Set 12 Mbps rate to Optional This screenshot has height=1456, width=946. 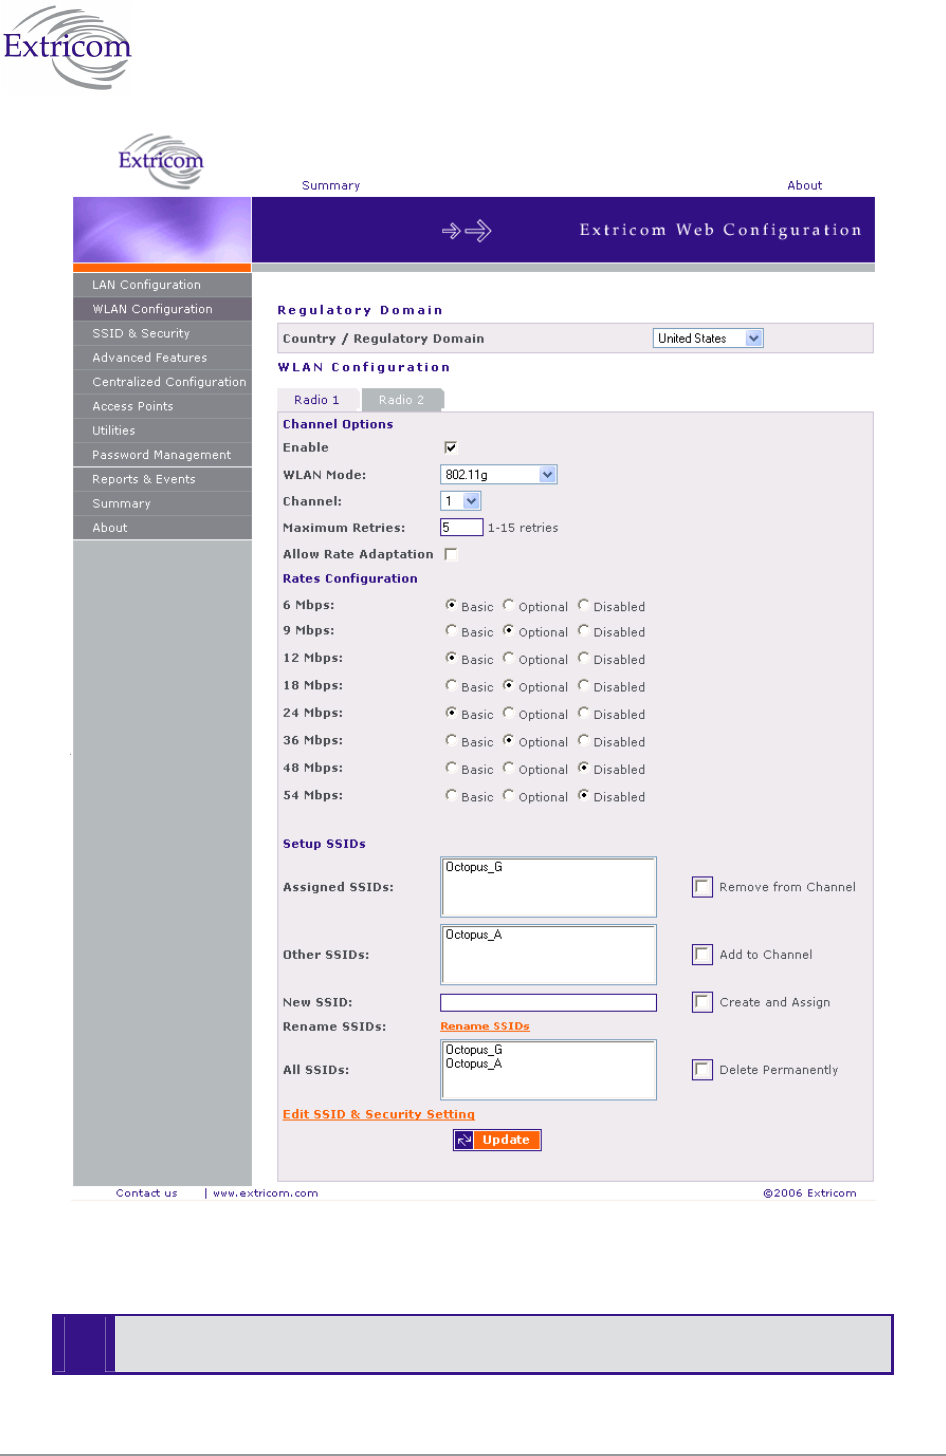click(509, 659)
